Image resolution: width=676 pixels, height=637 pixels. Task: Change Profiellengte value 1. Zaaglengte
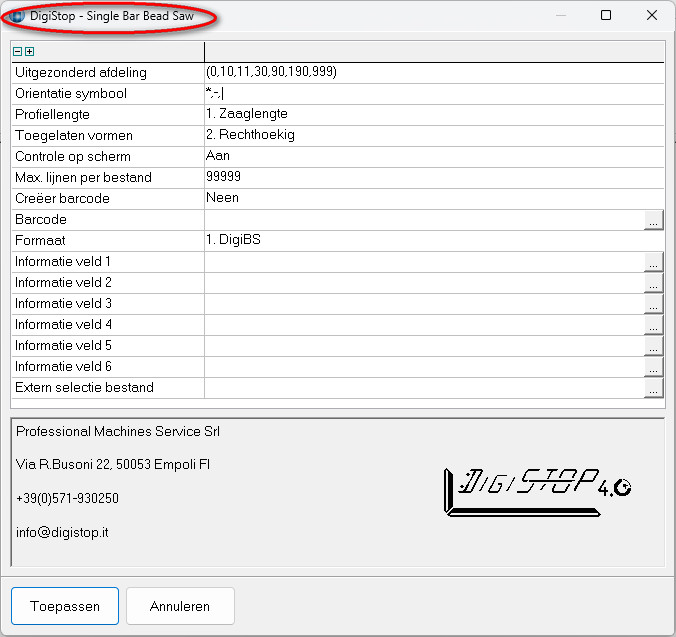point(434,115)
